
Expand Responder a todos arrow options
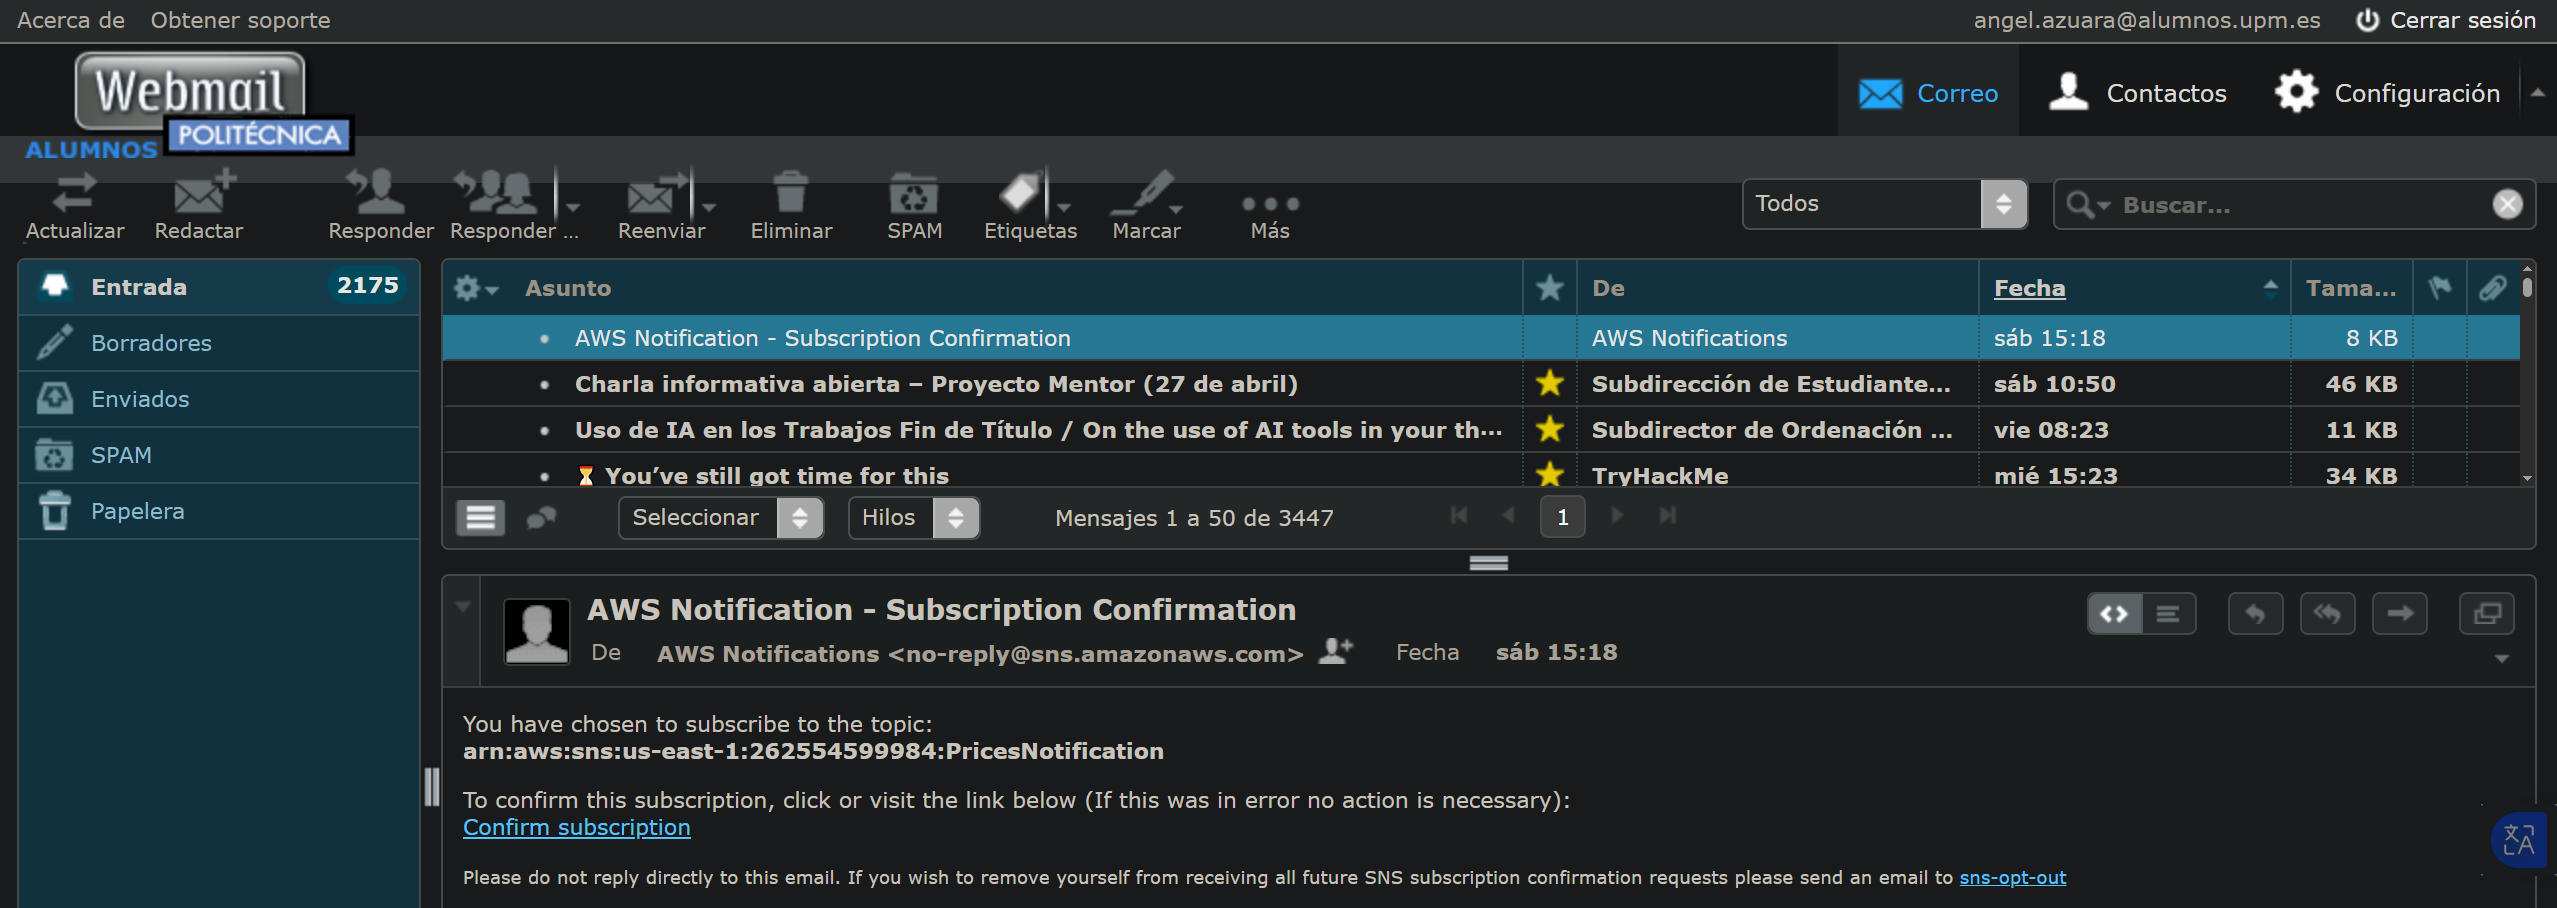573,207
